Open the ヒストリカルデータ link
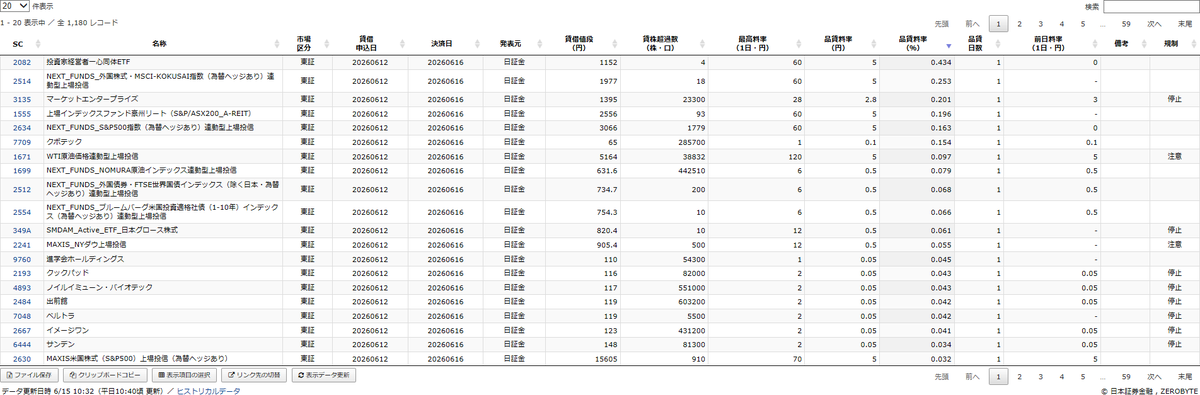1200x395 pixels. pyautogui.click(x=208, y=391)
